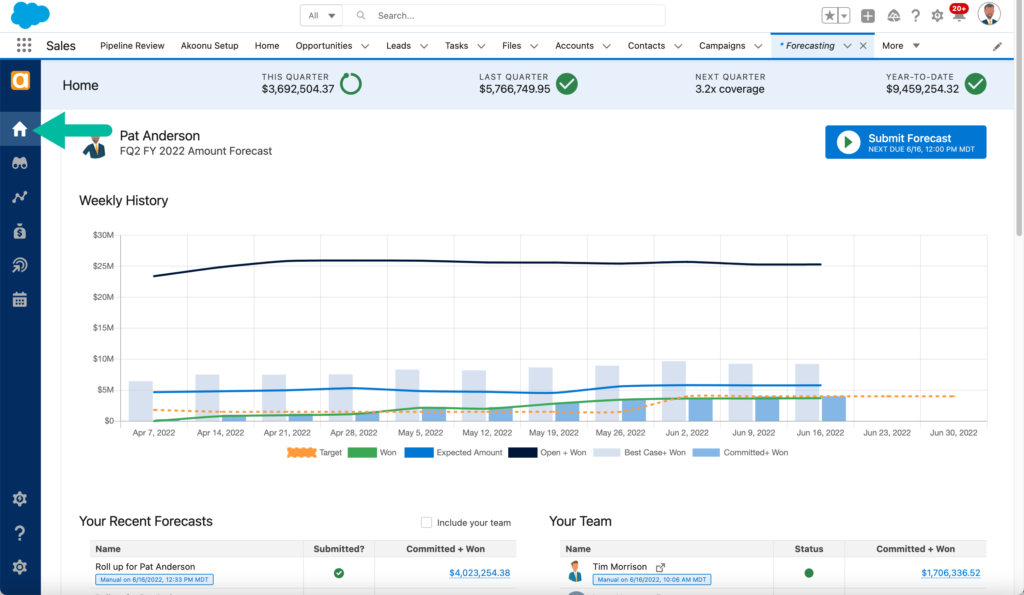The width and height of the screenshot is (1024, 595).
Task: Expand the Opportunities tab dropdown chevron
Action: point(364,46)
